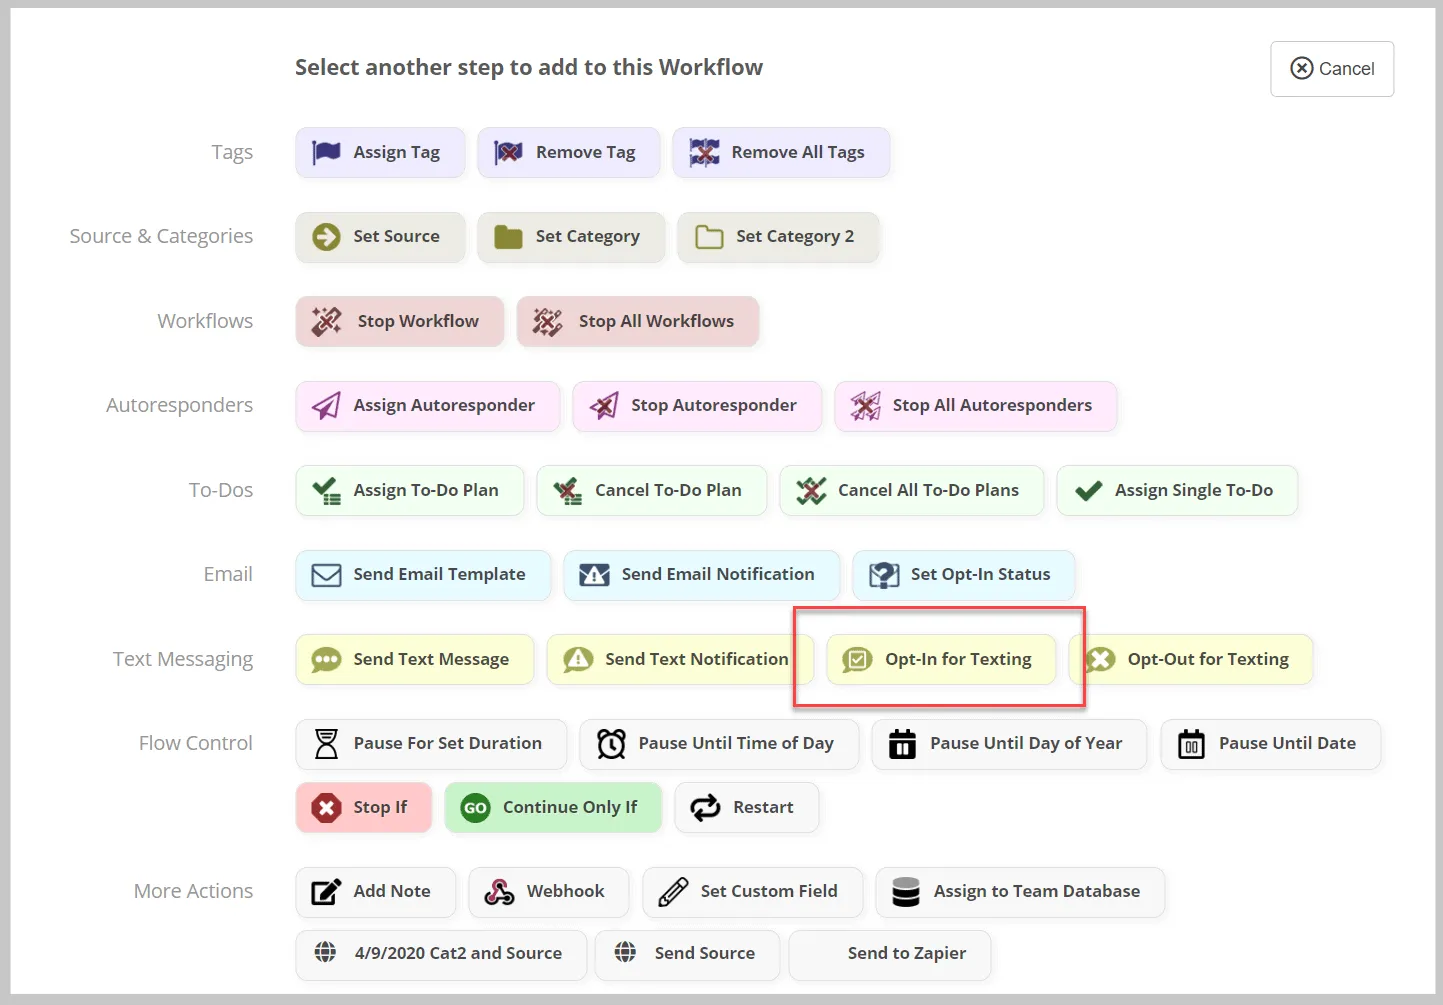This screenshot has width=1443, height=1005.
Task: Choose Continue Only If step
Action: (553, 808)
